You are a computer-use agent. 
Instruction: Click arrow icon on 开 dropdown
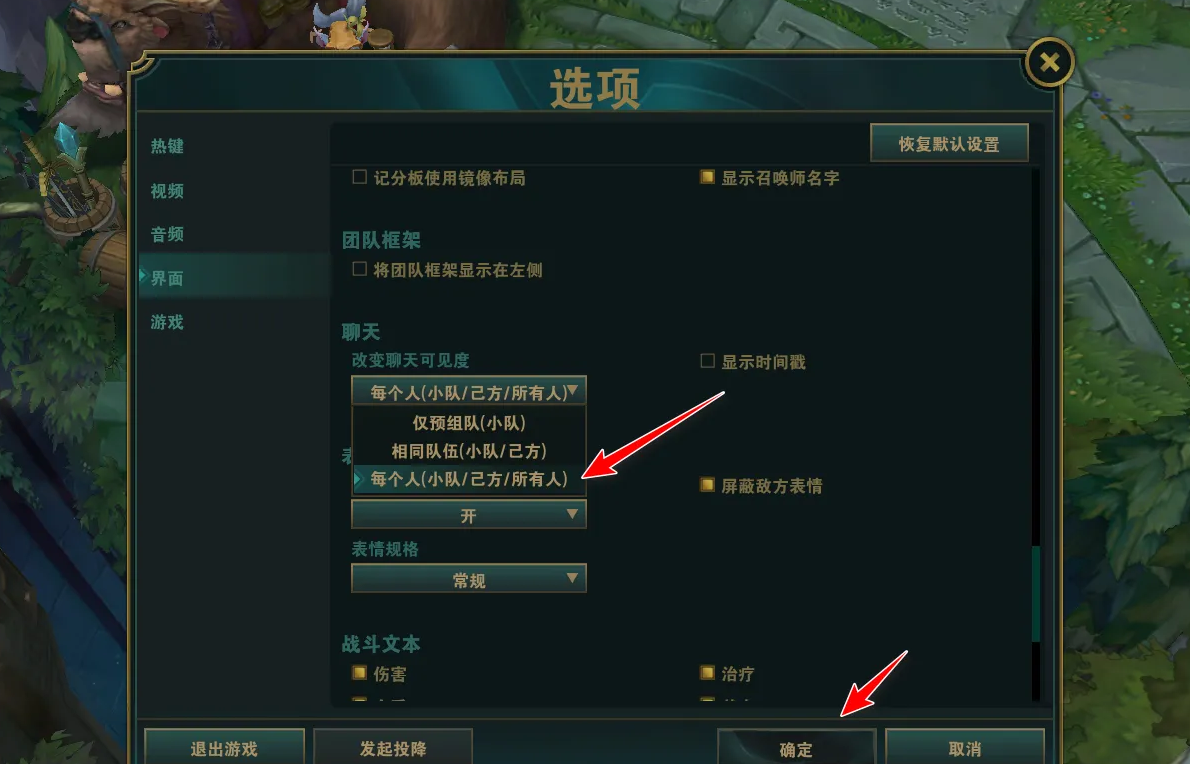click(572, 514)
